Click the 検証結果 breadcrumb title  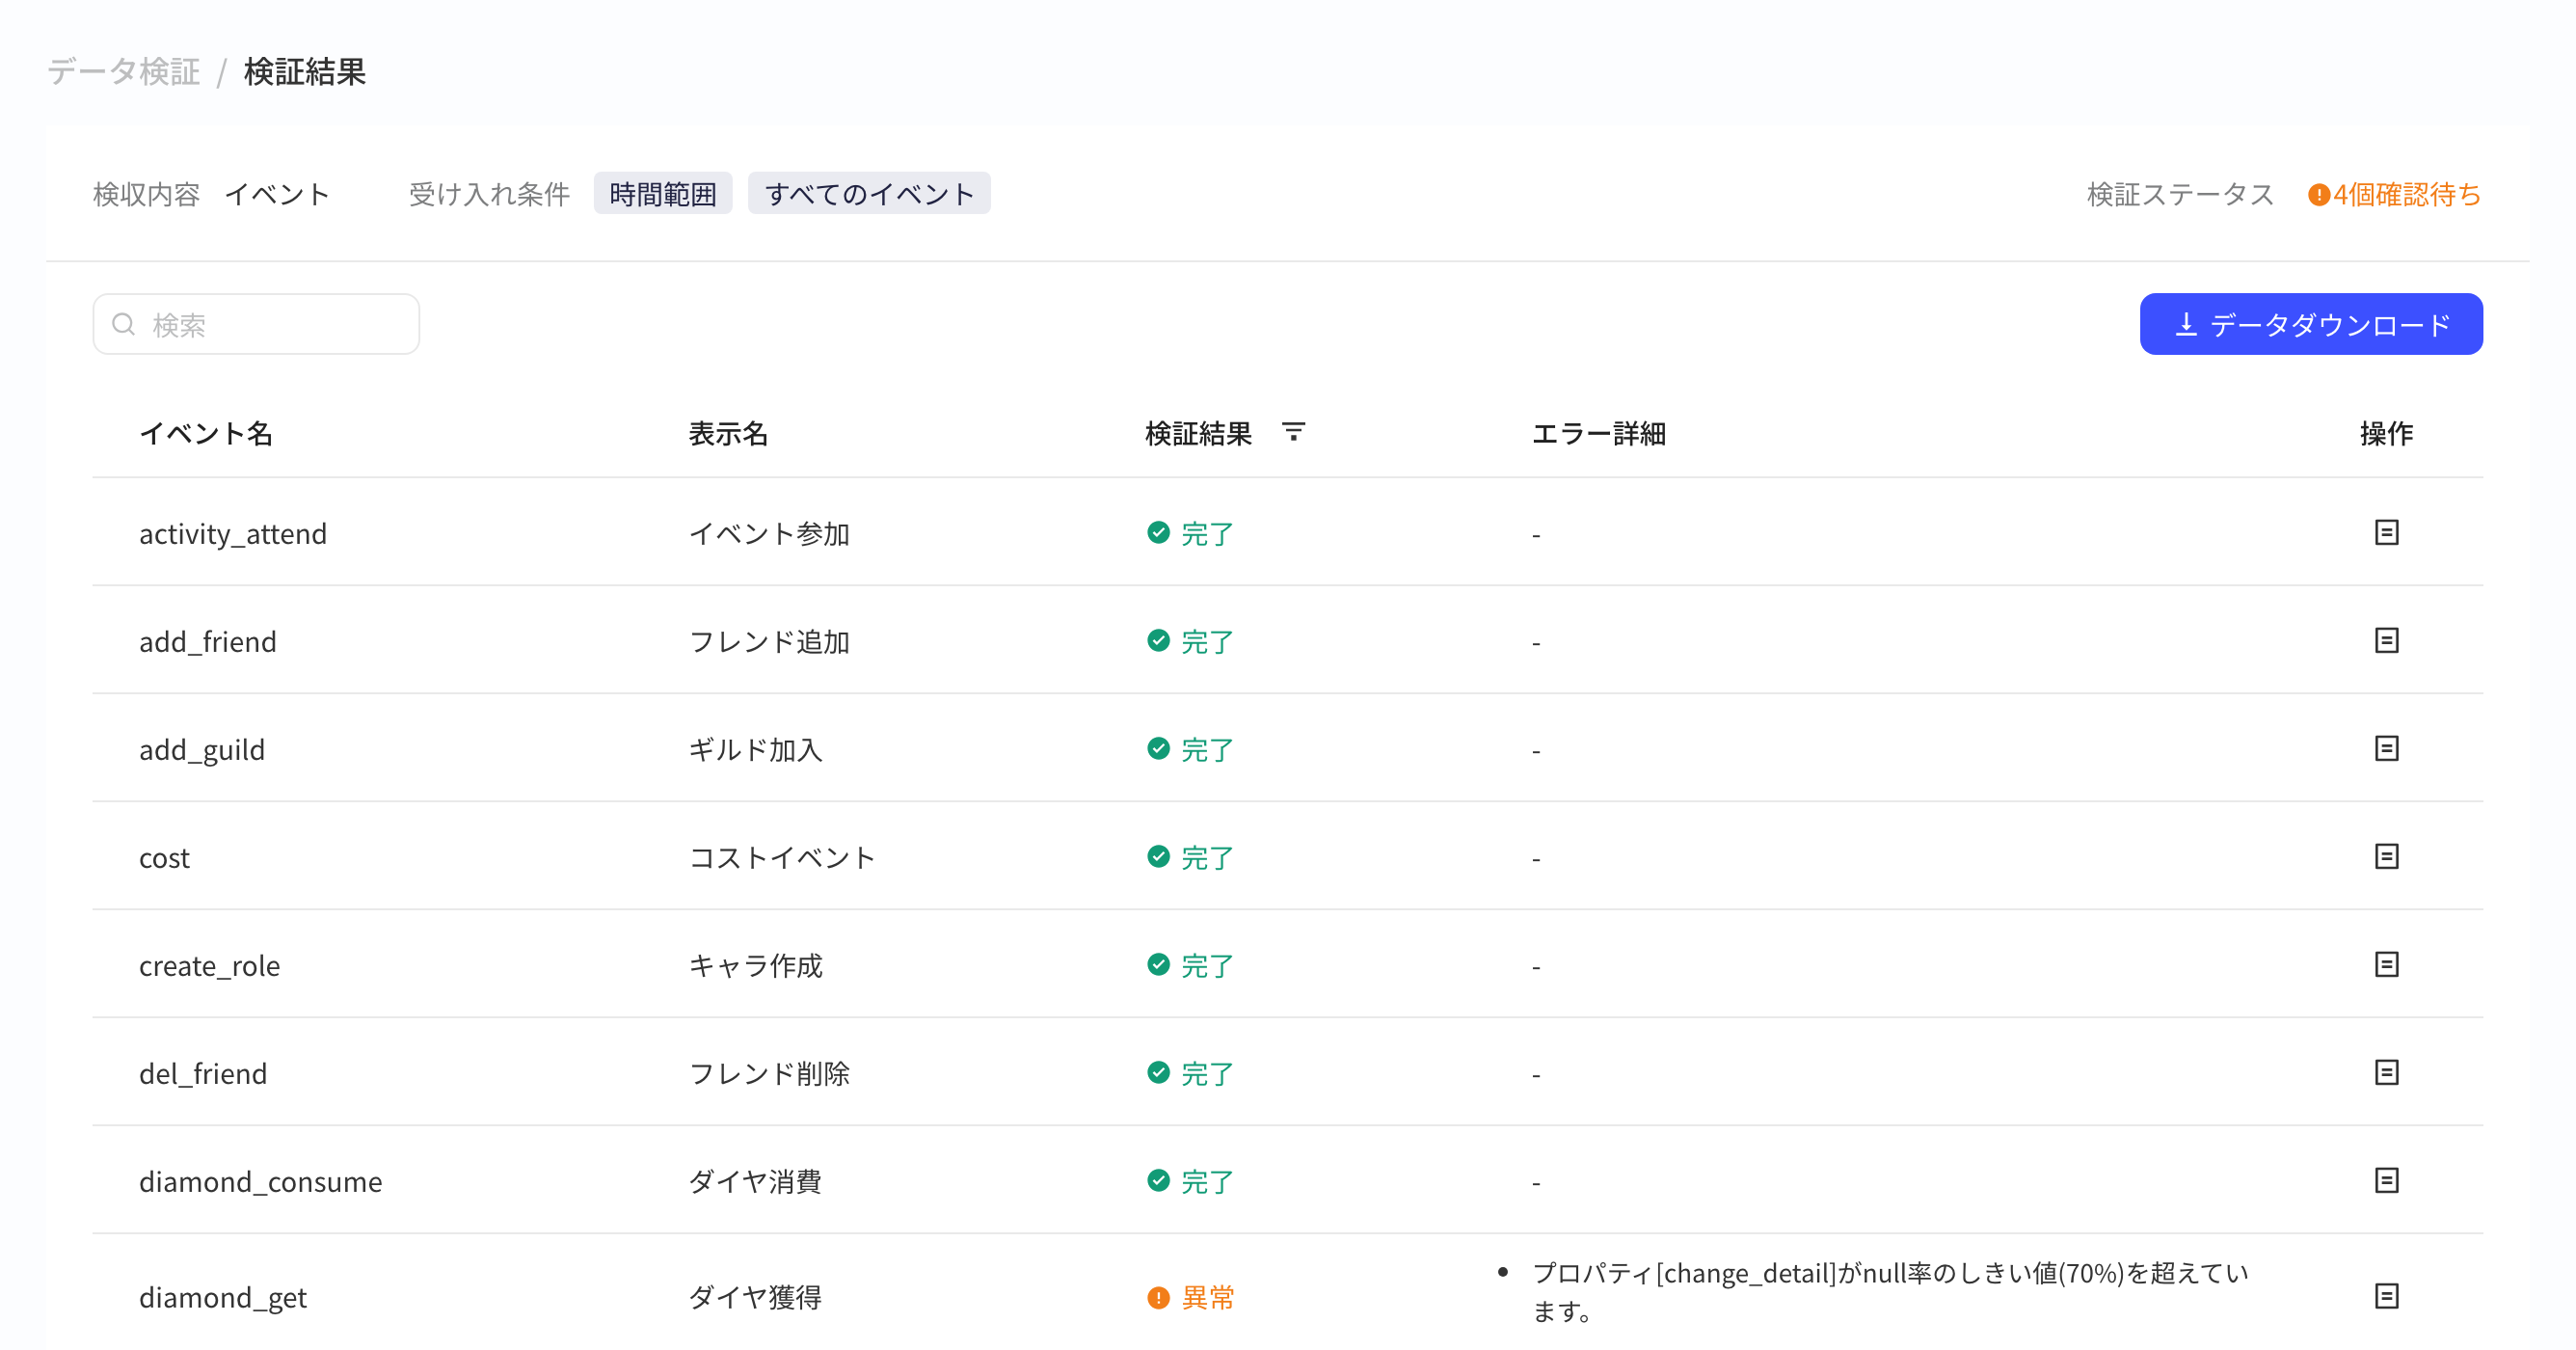coord(305,72)
